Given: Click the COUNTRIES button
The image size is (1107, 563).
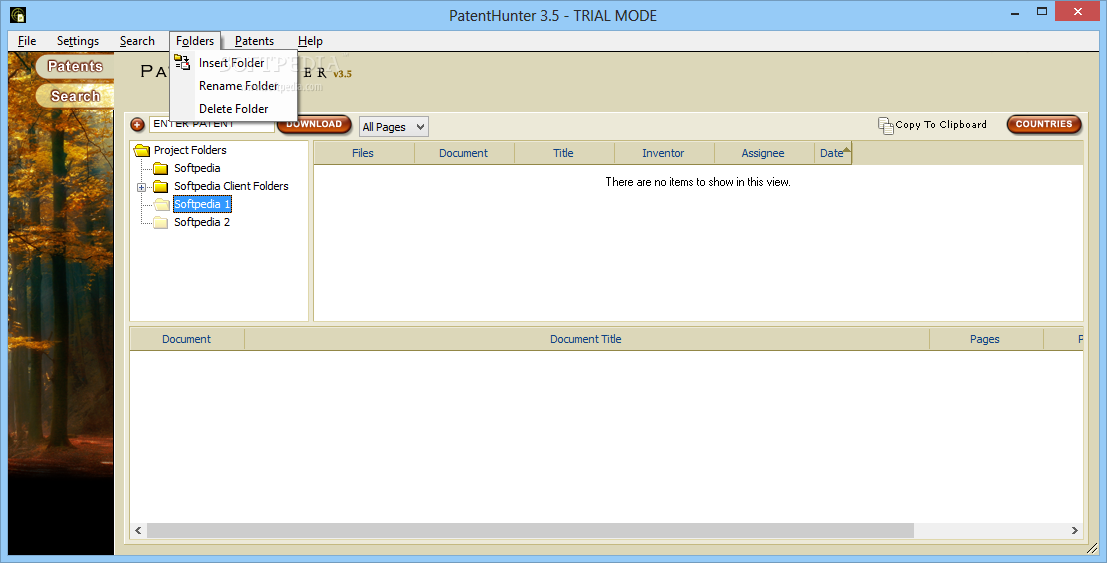Looking at the screenshot, I should click(1043, 124).
